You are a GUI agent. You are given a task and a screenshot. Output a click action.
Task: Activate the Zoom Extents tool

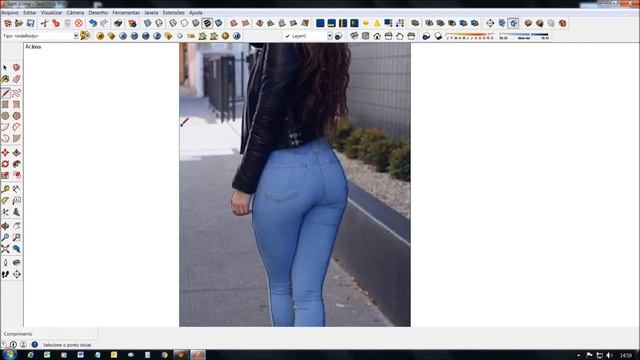pos(5,249)
